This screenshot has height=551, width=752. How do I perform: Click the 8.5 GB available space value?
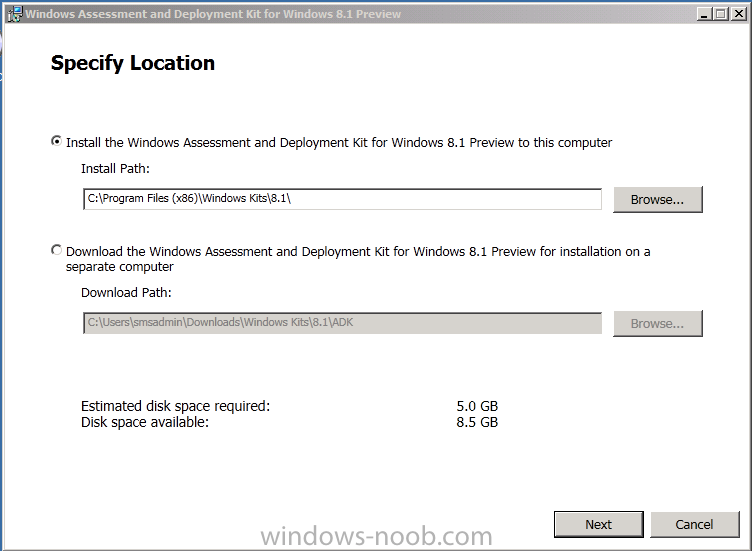(477, 422)
